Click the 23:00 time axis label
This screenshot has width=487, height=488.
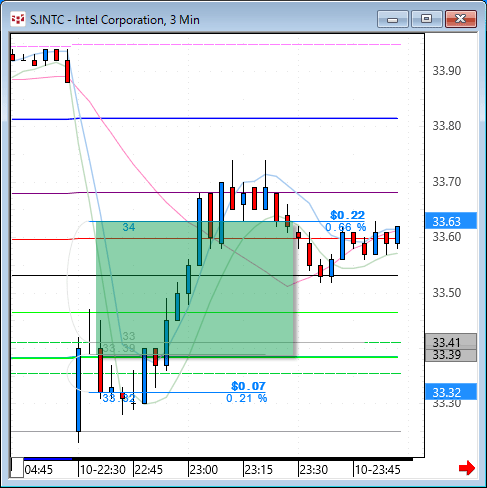pyautogui.click(x=204, y=470)
